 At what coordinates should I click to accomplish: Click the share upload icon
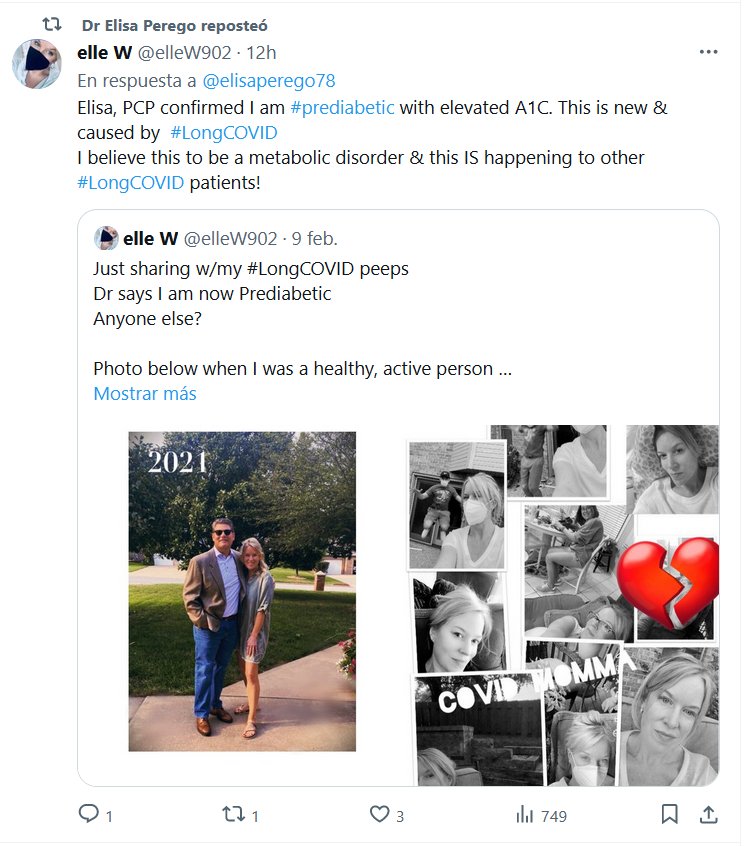(706, 815)
